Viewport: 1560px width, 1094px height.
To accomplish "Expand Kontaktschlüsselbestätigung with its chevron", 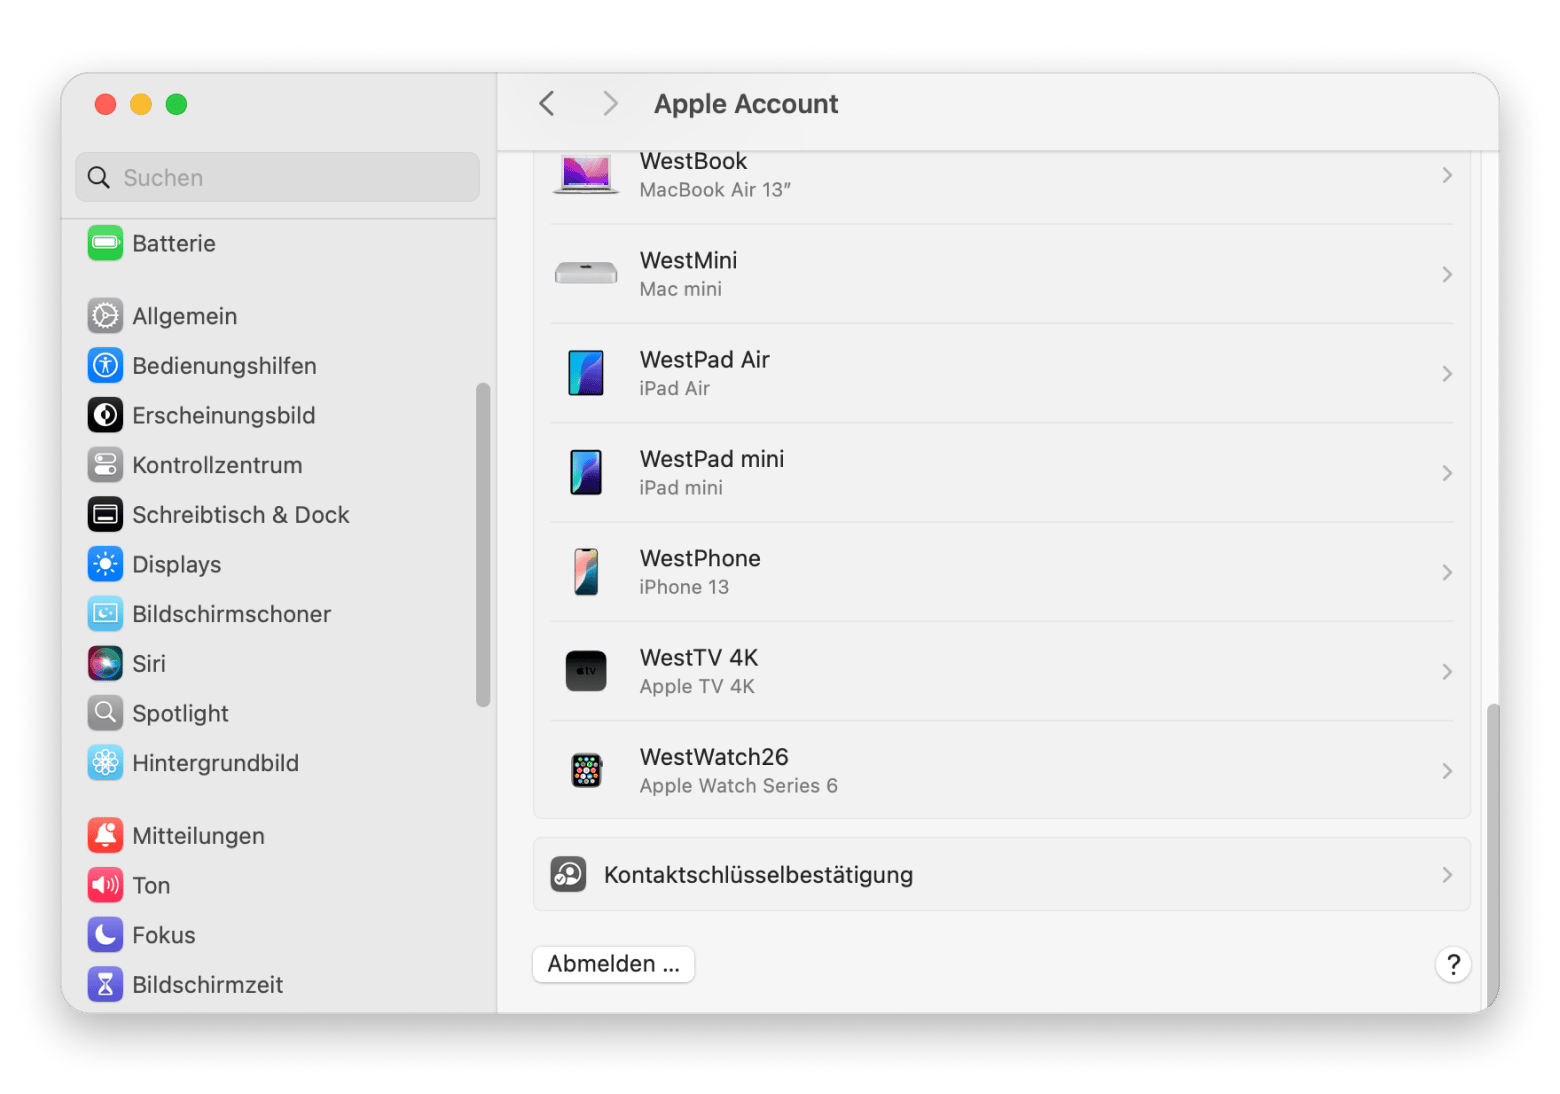I will (1446, 875).
